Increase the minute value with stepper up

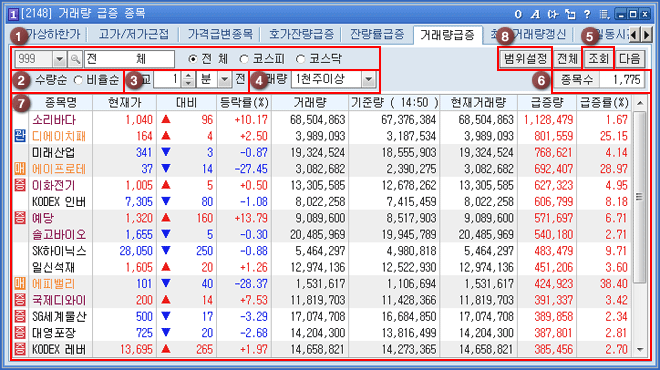pyautogui.click(x=189, y=75)
